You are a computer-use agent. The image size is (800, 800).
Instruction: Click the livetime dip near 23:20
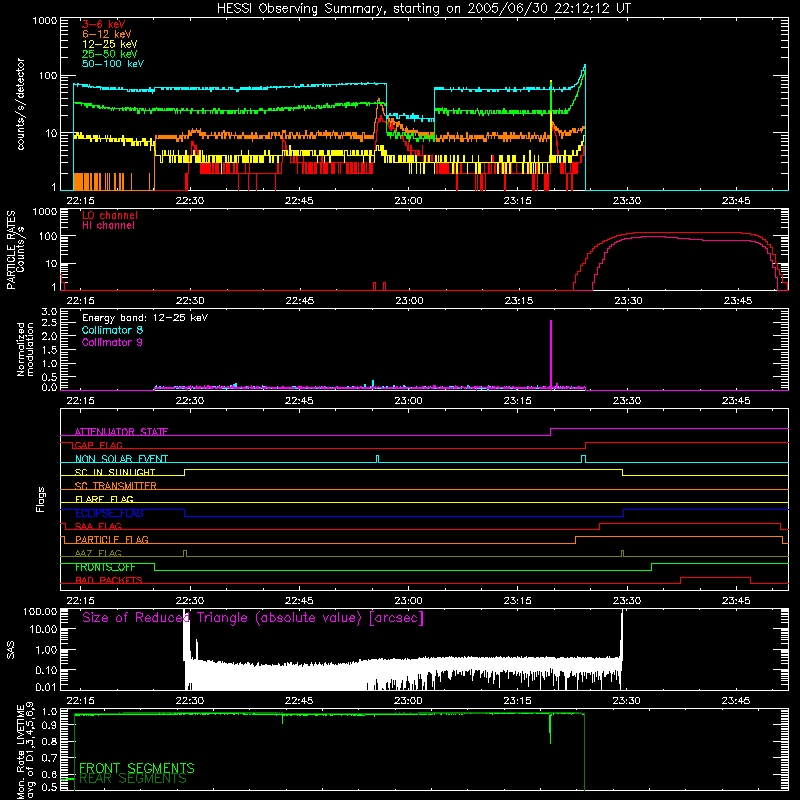point(551,729)
